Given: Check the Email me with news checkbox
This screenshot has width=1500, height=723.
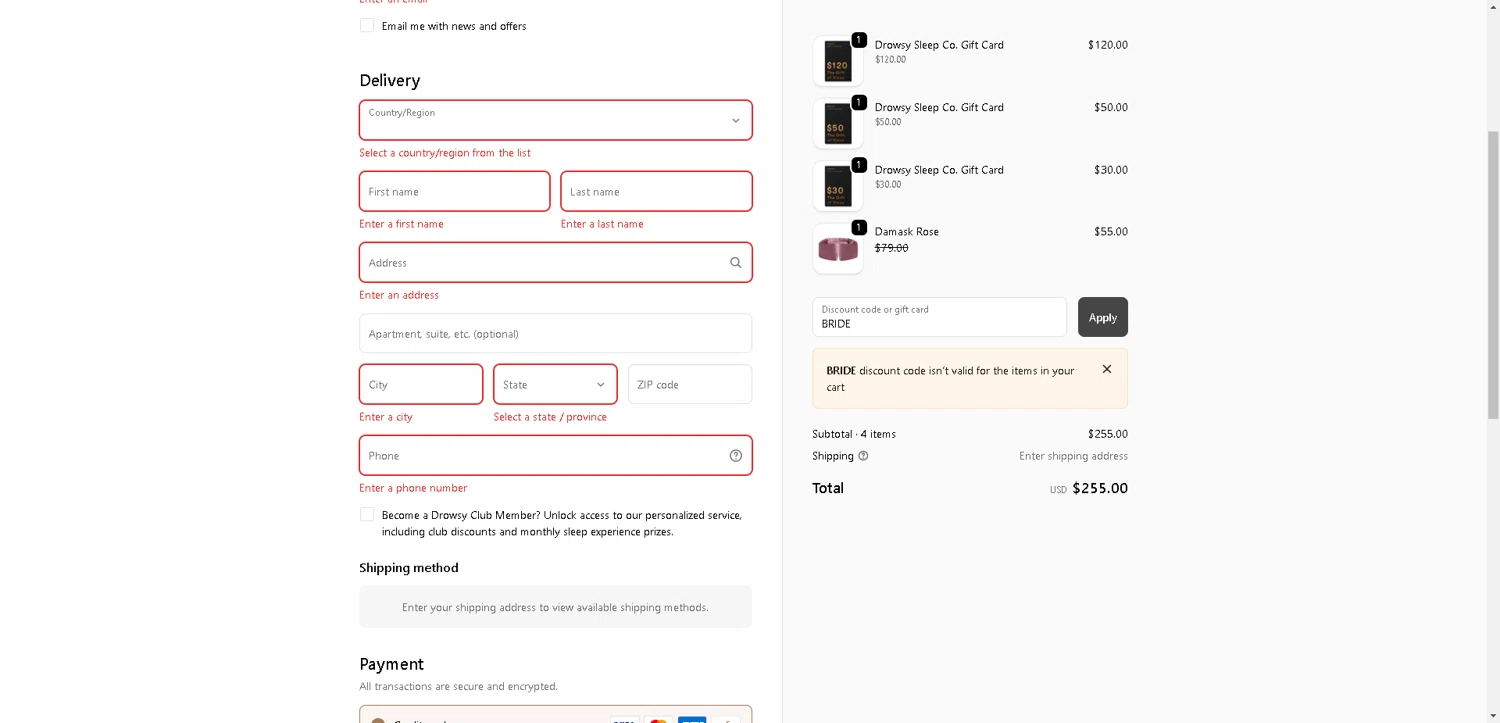Looking at the screenshot, I should click(x=367, y=26).
